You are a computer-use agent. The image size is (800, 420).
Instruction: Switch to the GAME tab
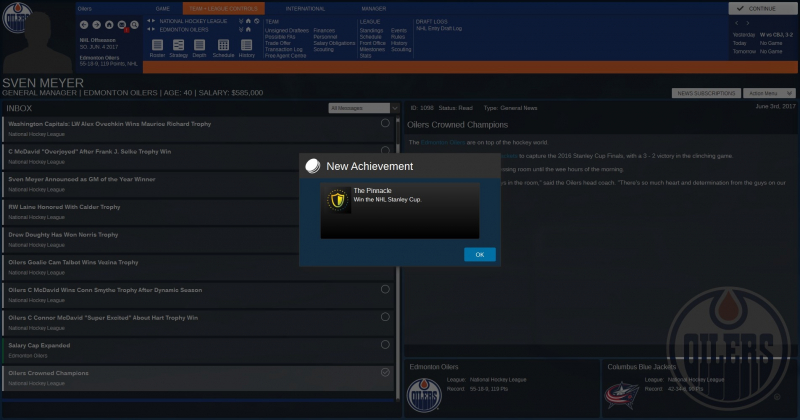(x=163, y=9)
